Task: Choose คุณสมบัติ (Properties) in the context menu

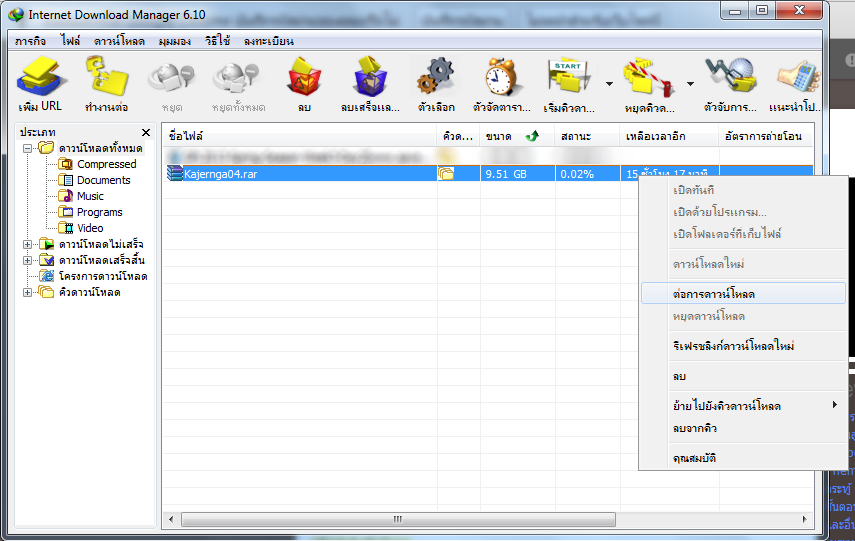Action: click(x=743, y=458)
